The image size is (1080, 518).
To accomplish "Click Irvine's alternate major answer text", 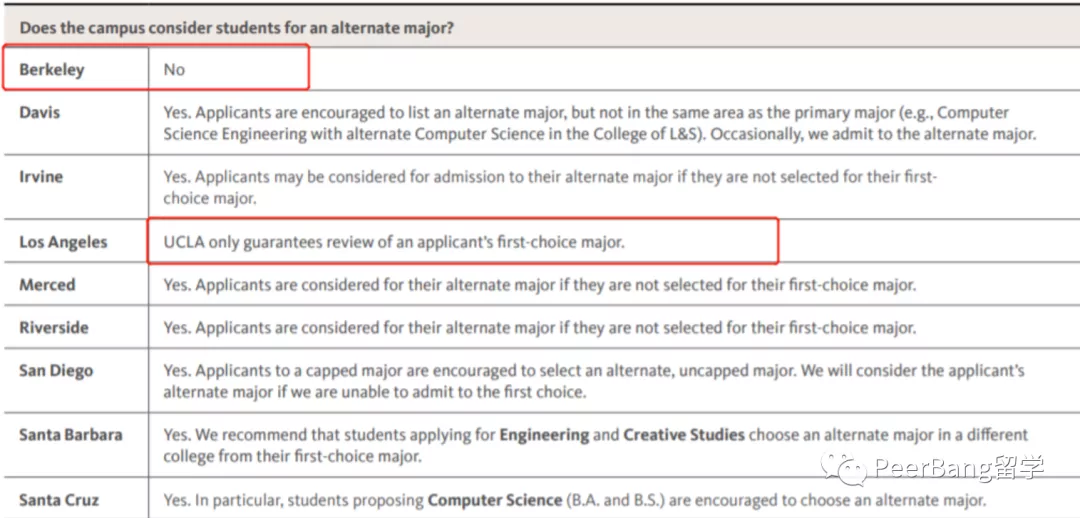I will (x=550, y=187).
